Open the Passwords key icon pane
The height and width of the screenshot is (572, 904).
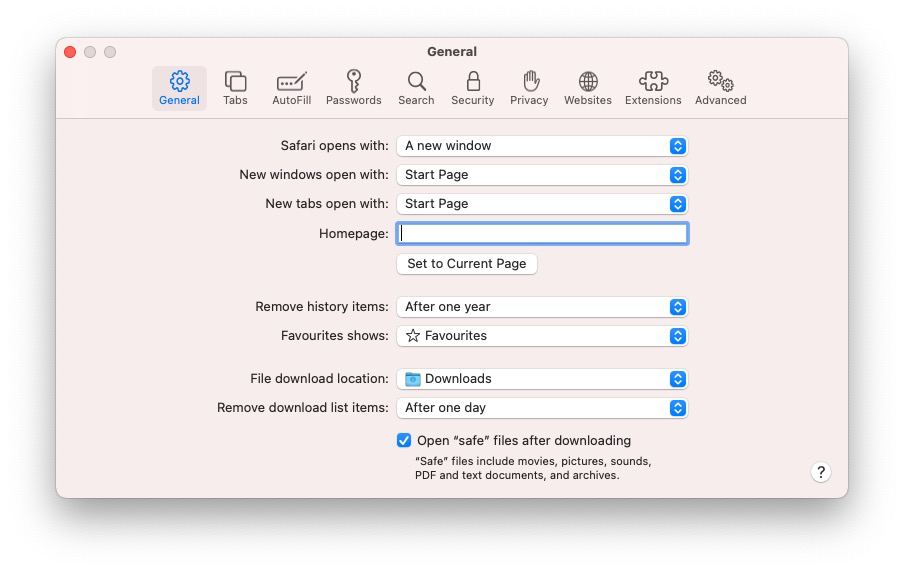pyautogui.click(x=353, y=88)
